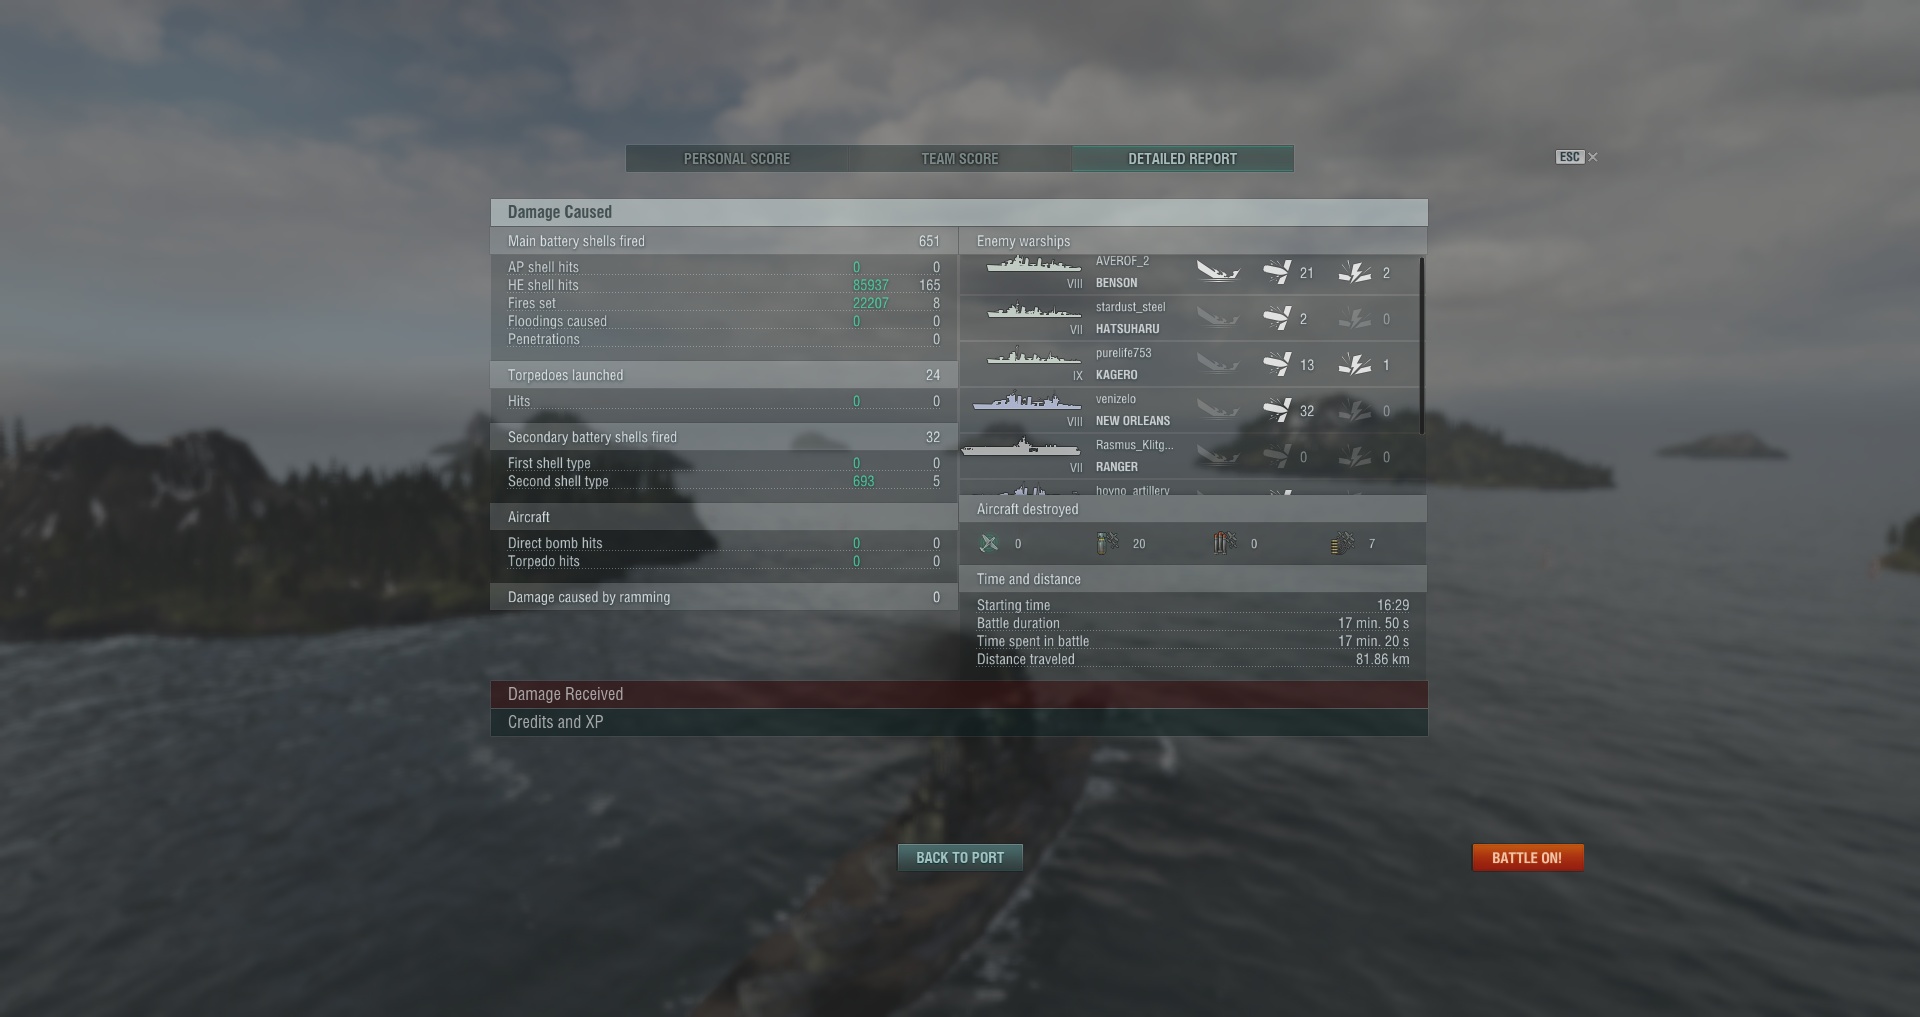Click the last aircraft-destroyed icon showing 7
This screenshot has height=1017, width=1920.
(1343, 543)
